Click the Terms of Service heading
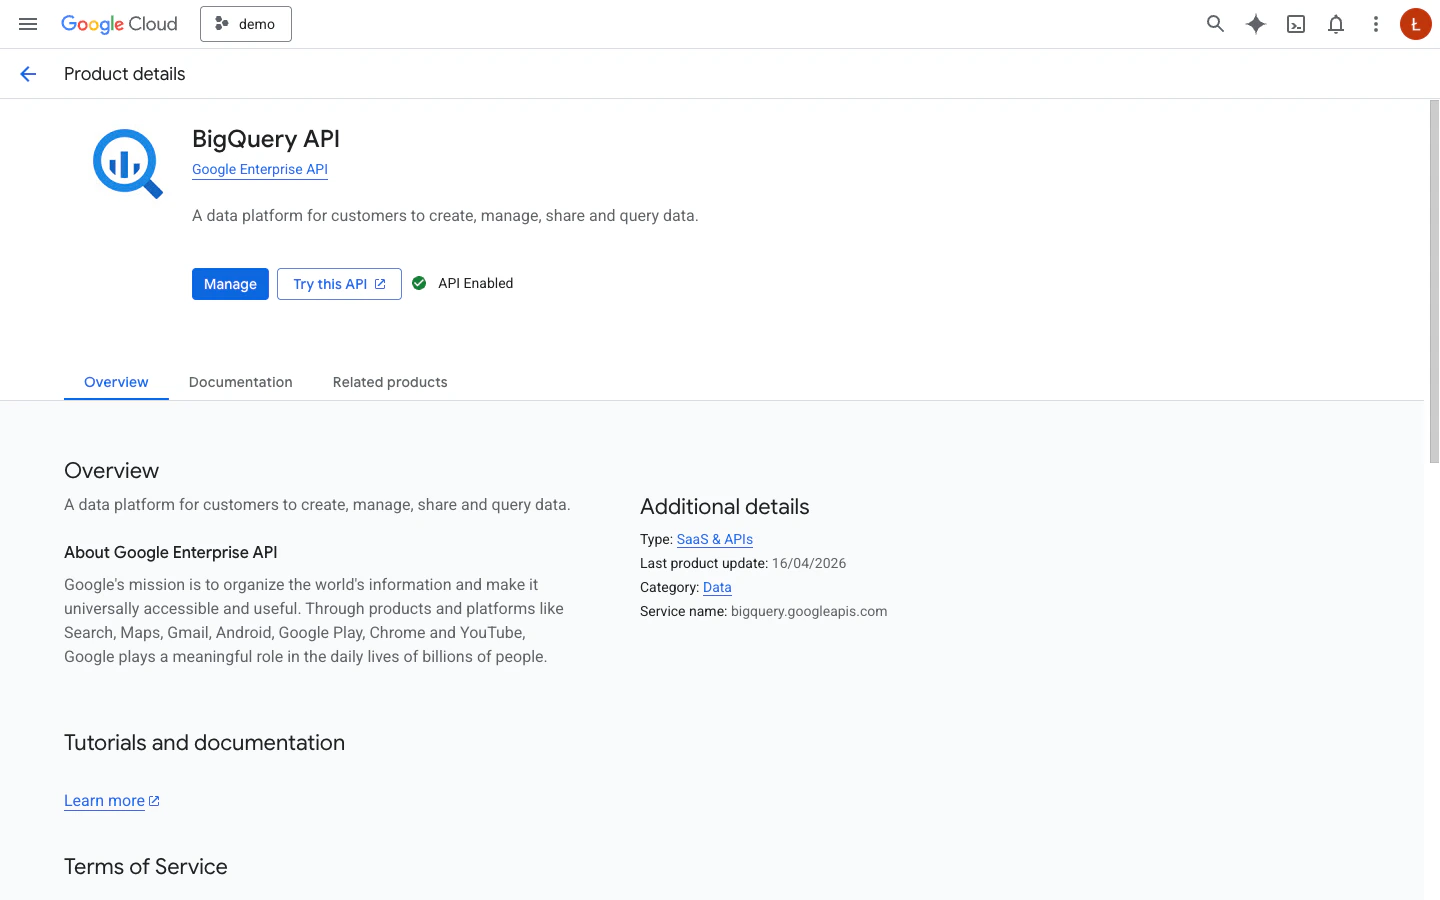1440x900 pixels. point(146,867)
